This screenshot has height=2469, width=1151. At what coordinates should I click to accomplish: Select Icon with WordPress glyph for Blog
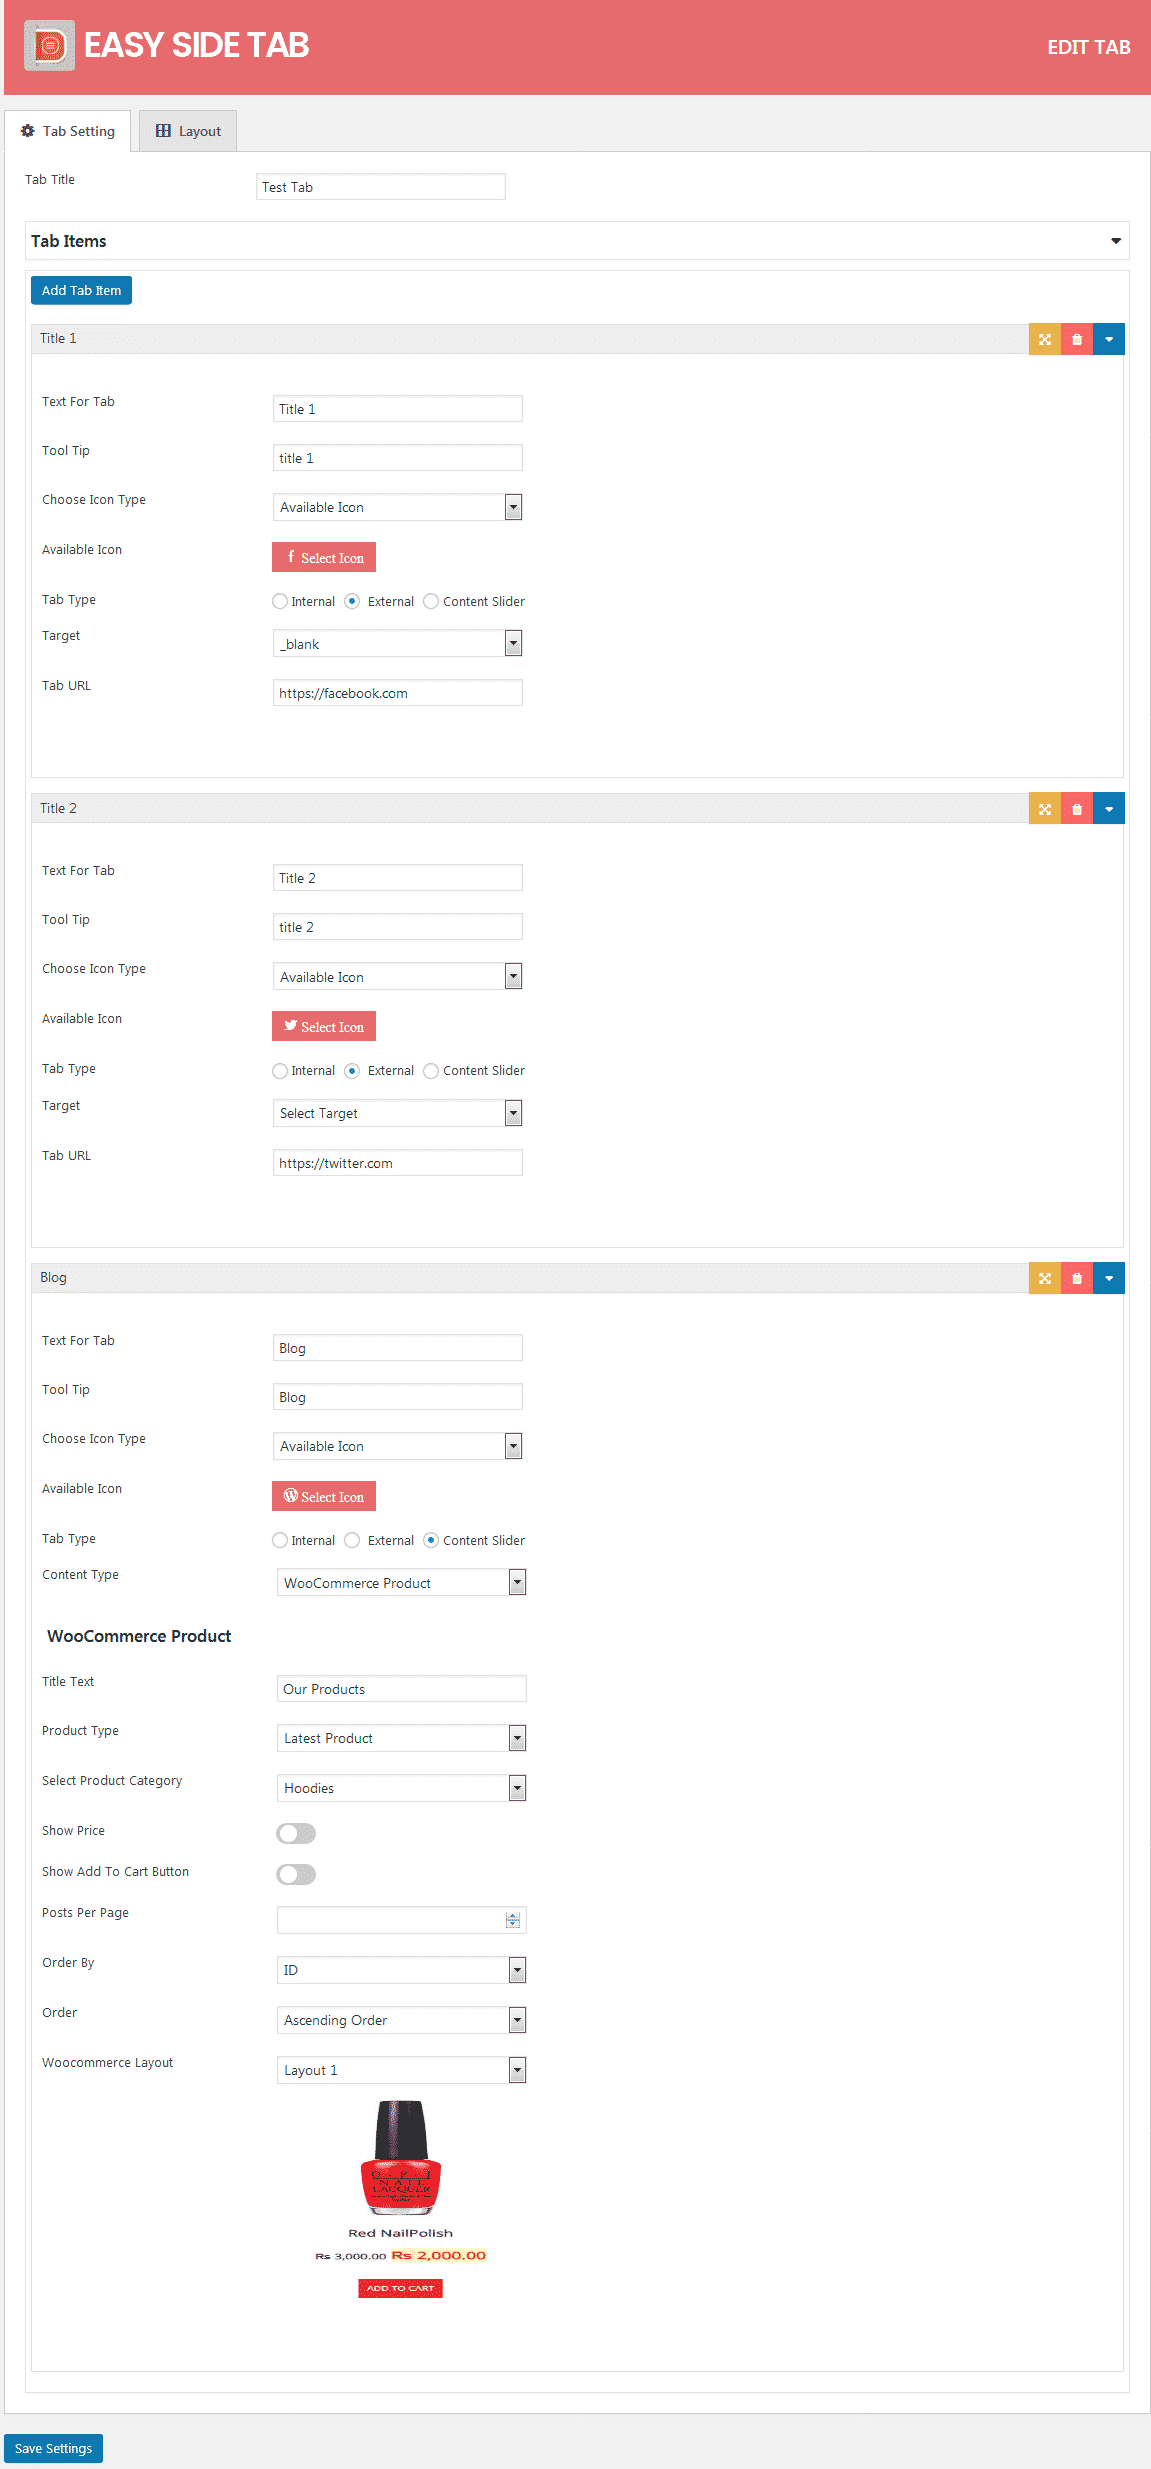324,1496
